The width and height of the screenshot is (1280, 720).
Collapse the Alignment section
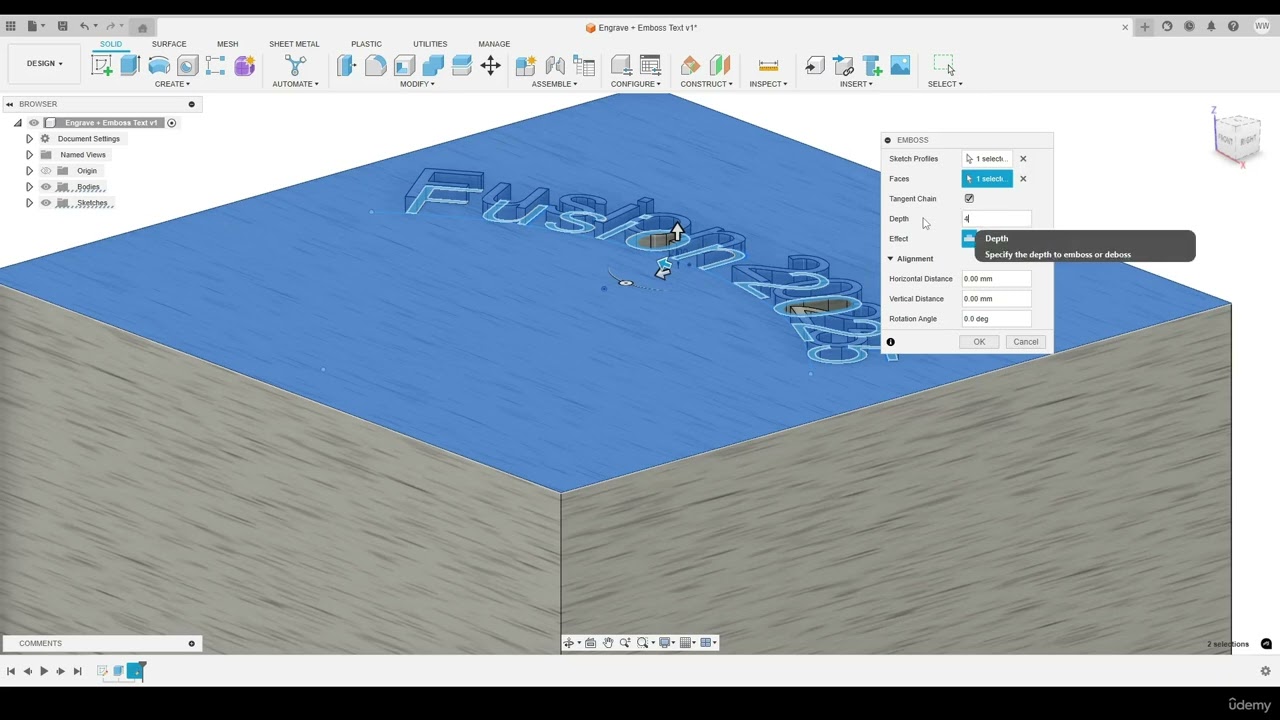point(891,259)
